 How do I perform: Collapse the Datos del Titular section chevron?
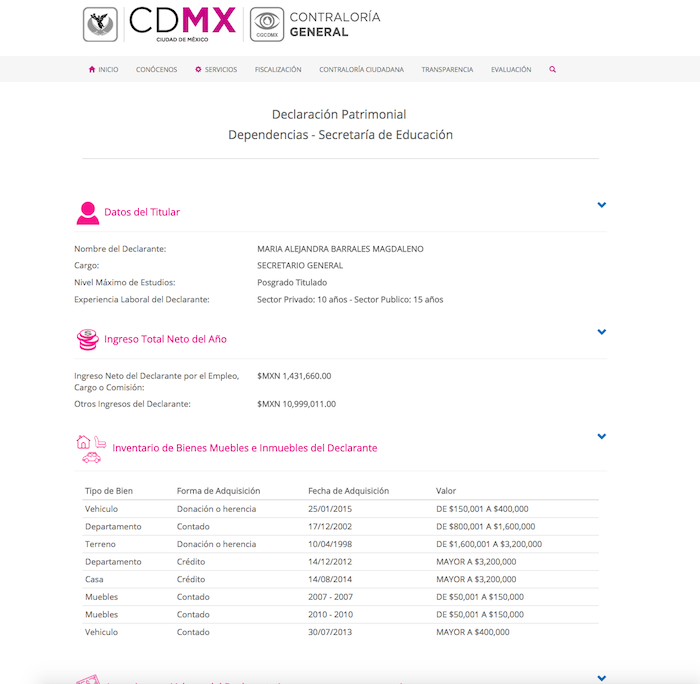[602, 205]
